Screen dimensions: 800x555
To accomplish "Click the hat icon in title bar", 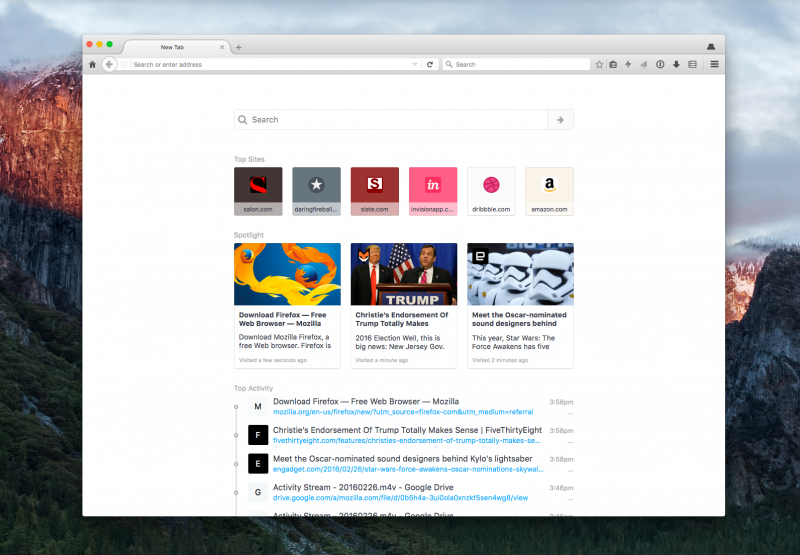I will 711,46.
